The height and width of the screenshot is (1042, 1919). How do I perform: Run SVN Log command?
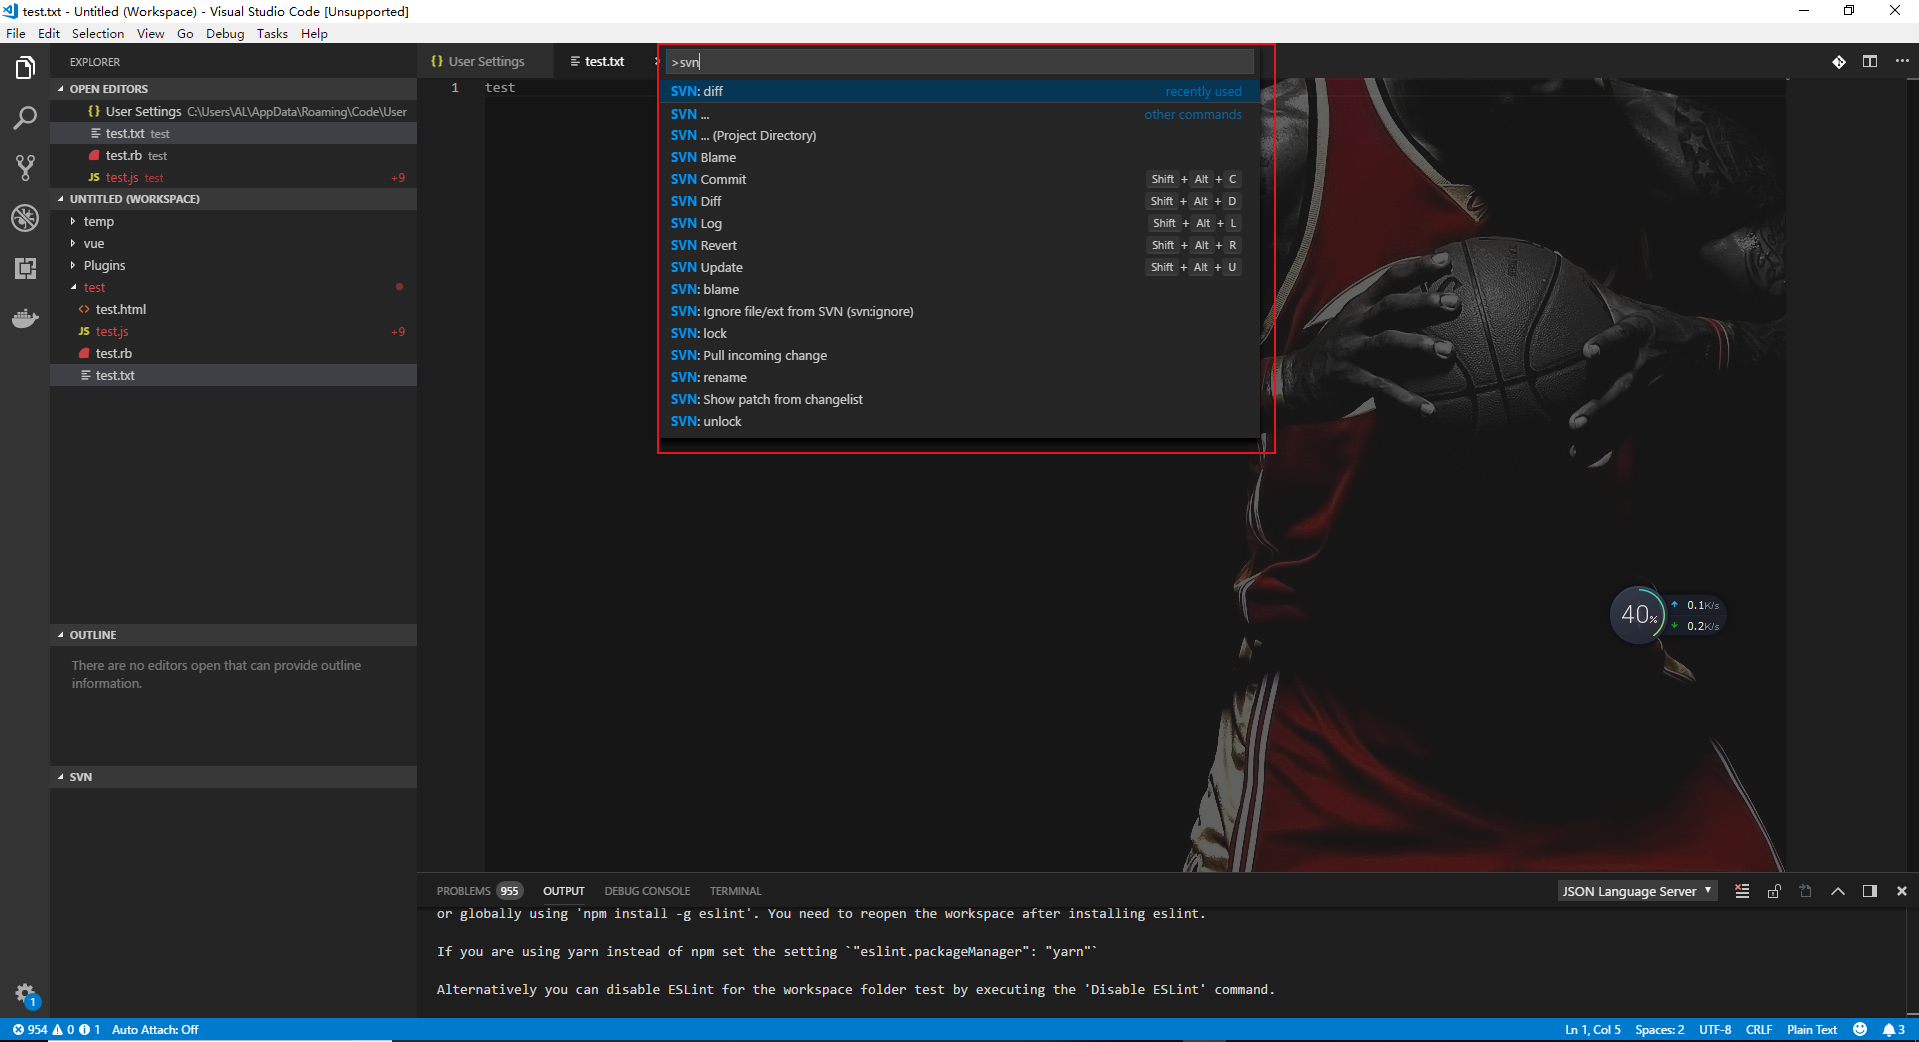958,224
